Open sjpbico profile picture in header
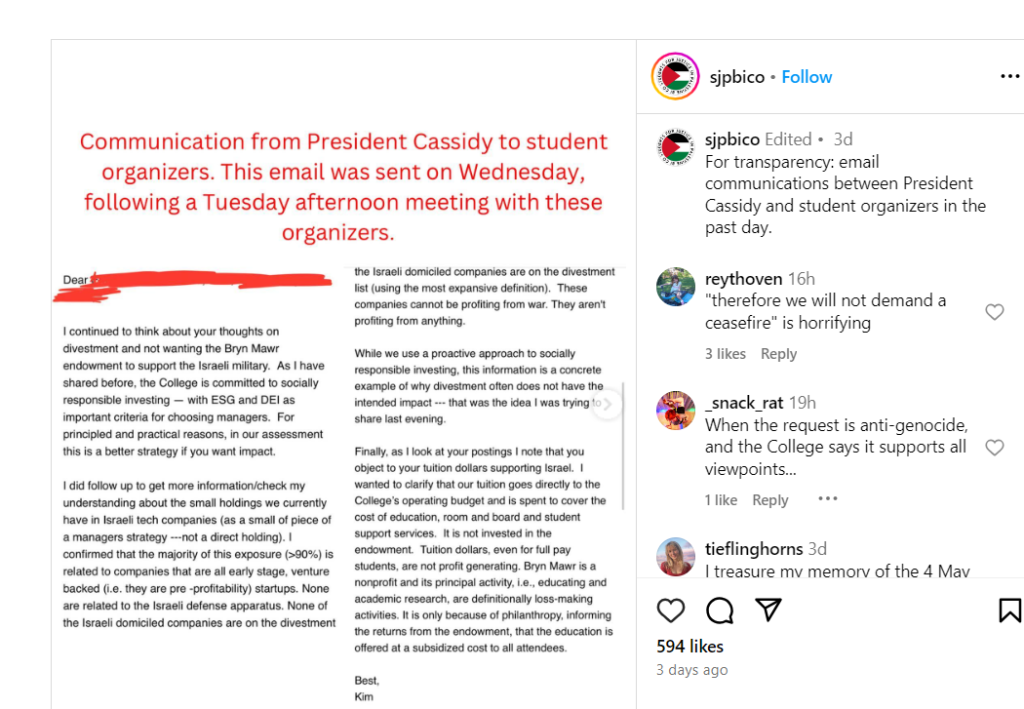Viewport: 1024px width, 709px height. (x=675, y=76)
